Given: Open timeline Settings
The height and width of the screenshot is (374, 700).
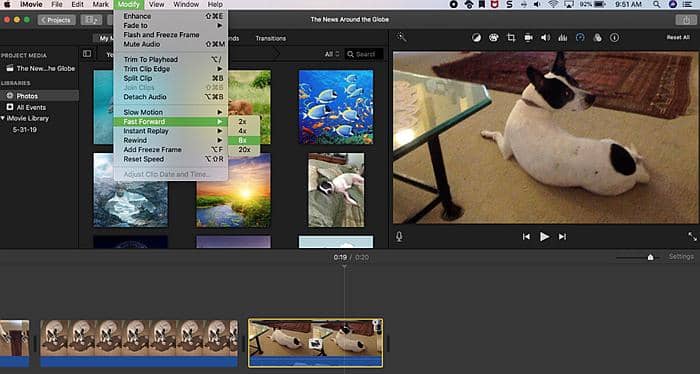Looking at the screenshot, I should tap(681, 257).
